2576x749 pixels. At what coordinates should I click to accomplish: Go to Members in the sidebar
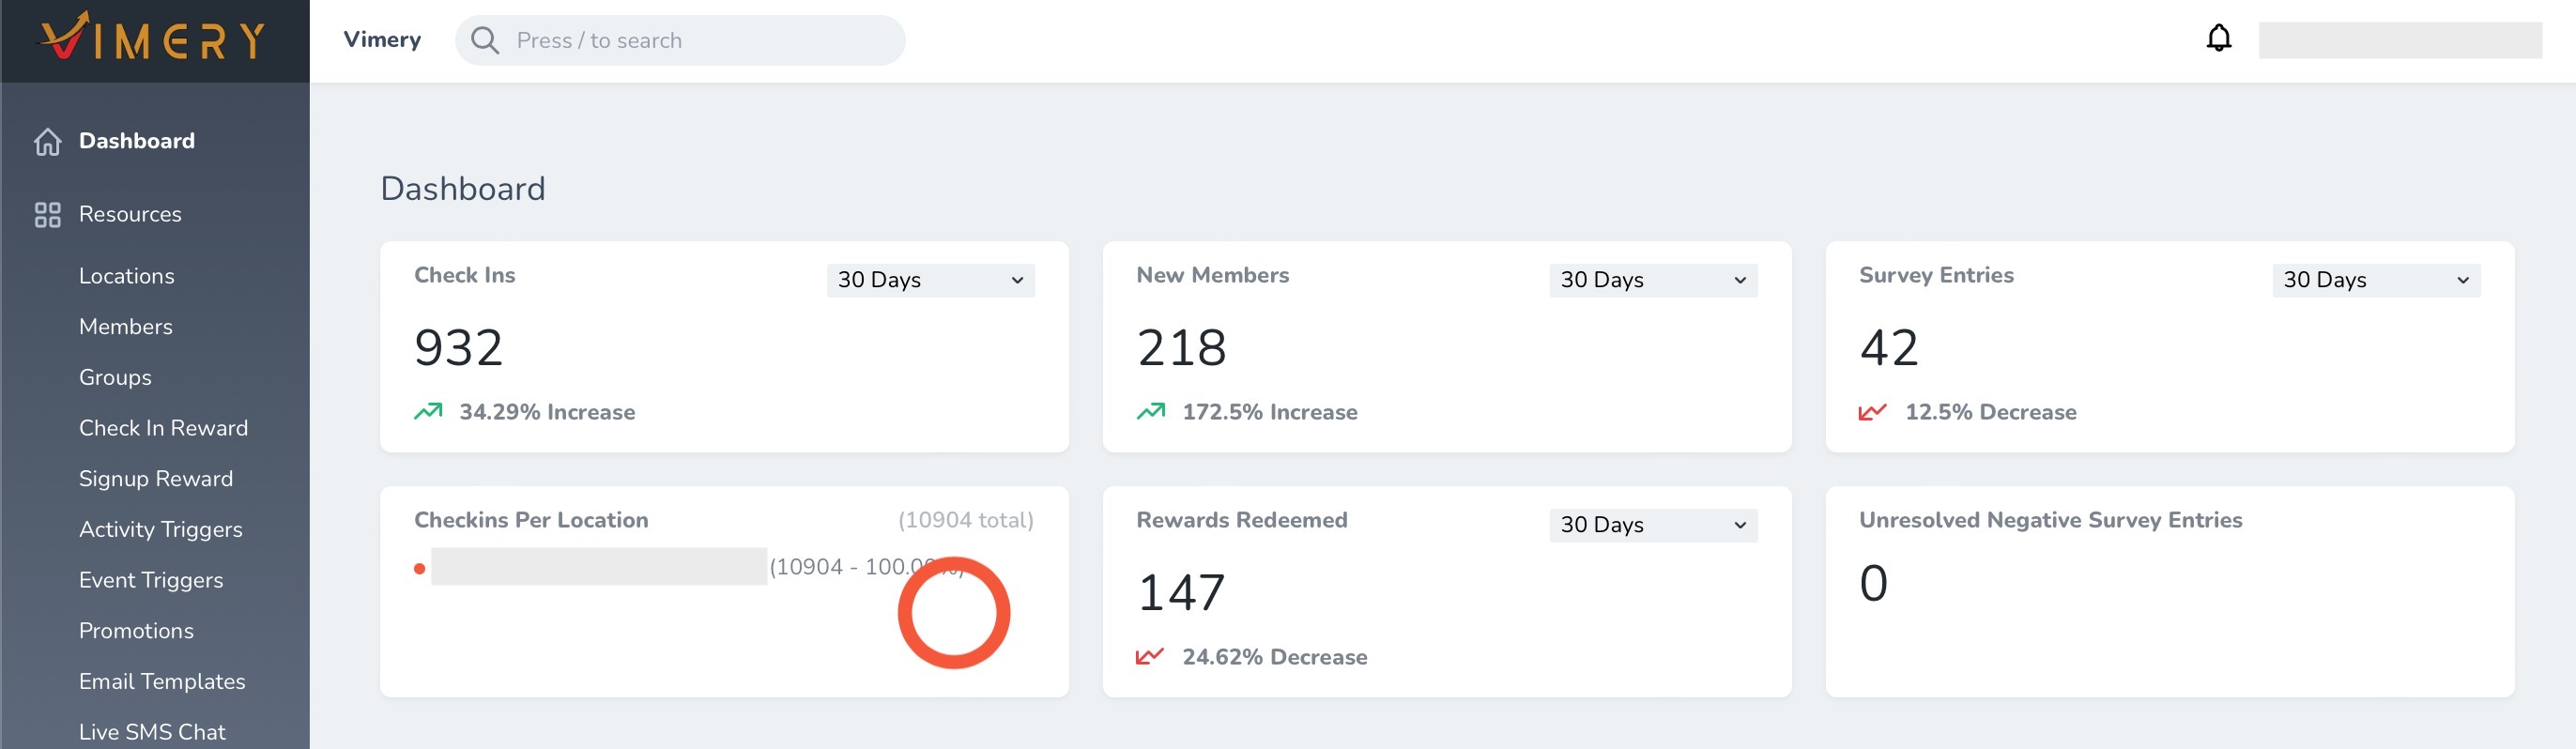[125, 326]
